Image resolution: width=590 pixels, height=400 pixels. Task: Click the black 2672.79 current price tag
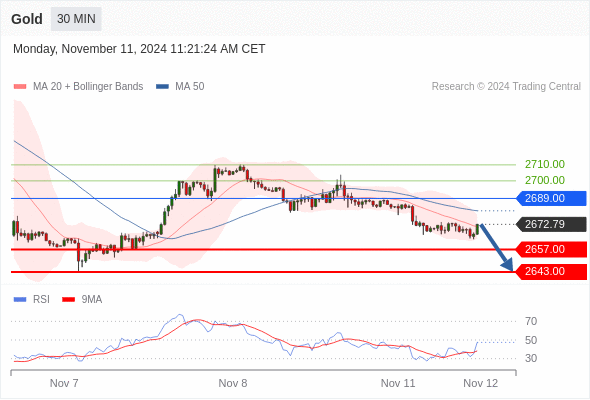coord(551,224)
